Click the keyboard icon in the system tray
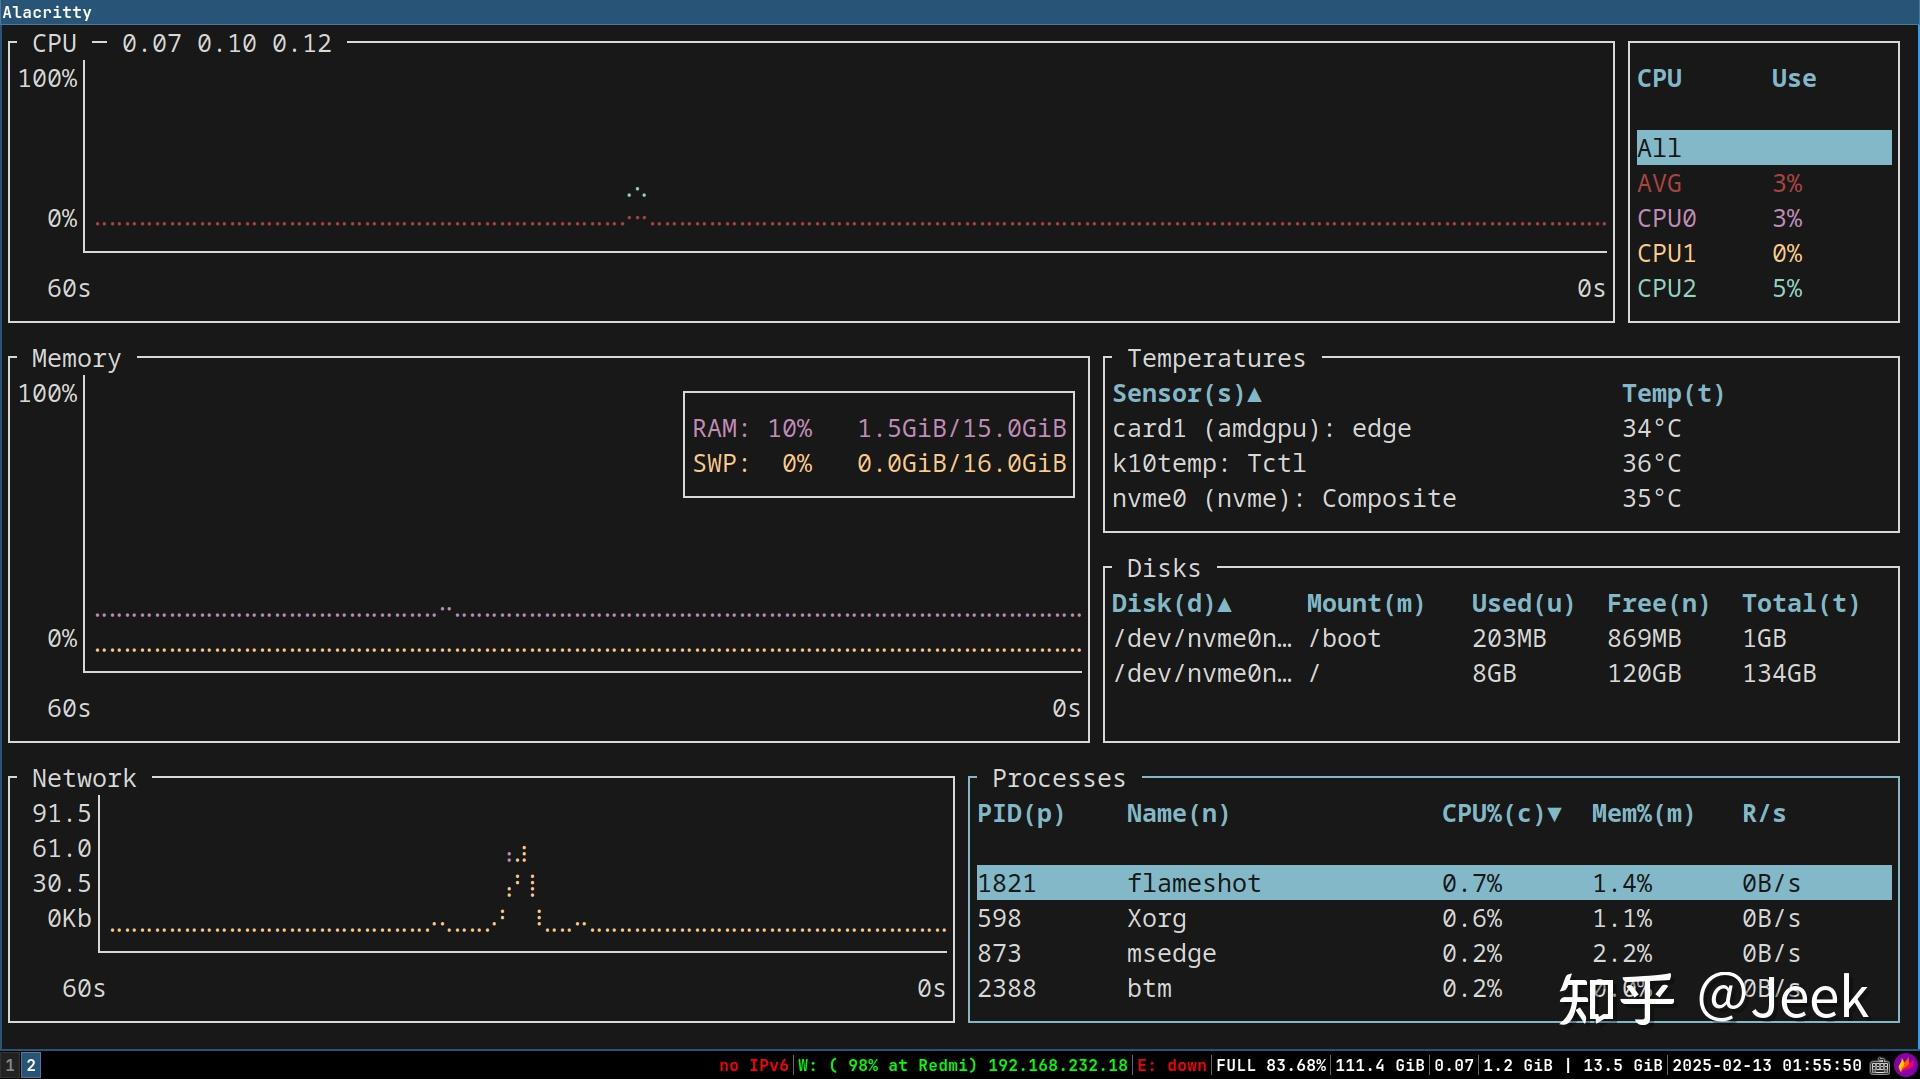The height and width of the screenshot is (1079, 1920). point(1880,1066)
